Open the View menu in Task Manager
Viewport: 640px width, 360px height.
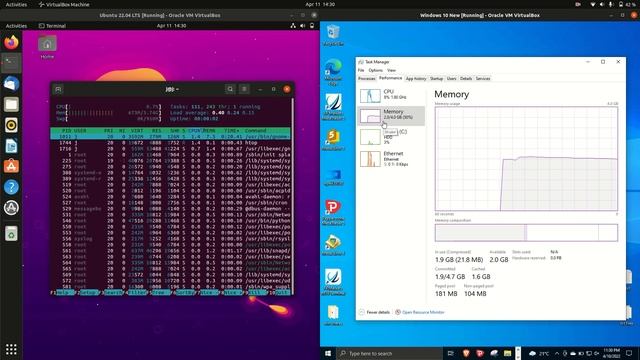click(391, 70)
